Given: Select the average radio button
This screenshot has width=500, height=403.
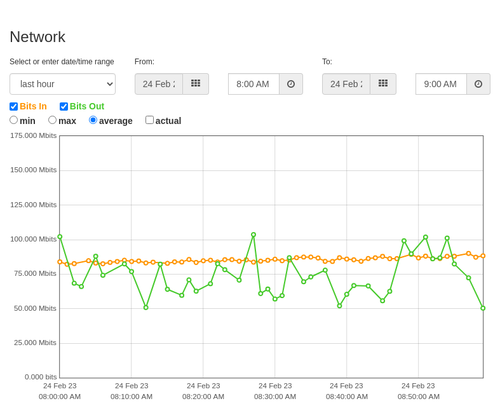Looking at the screenshot, I should [93, 120].
